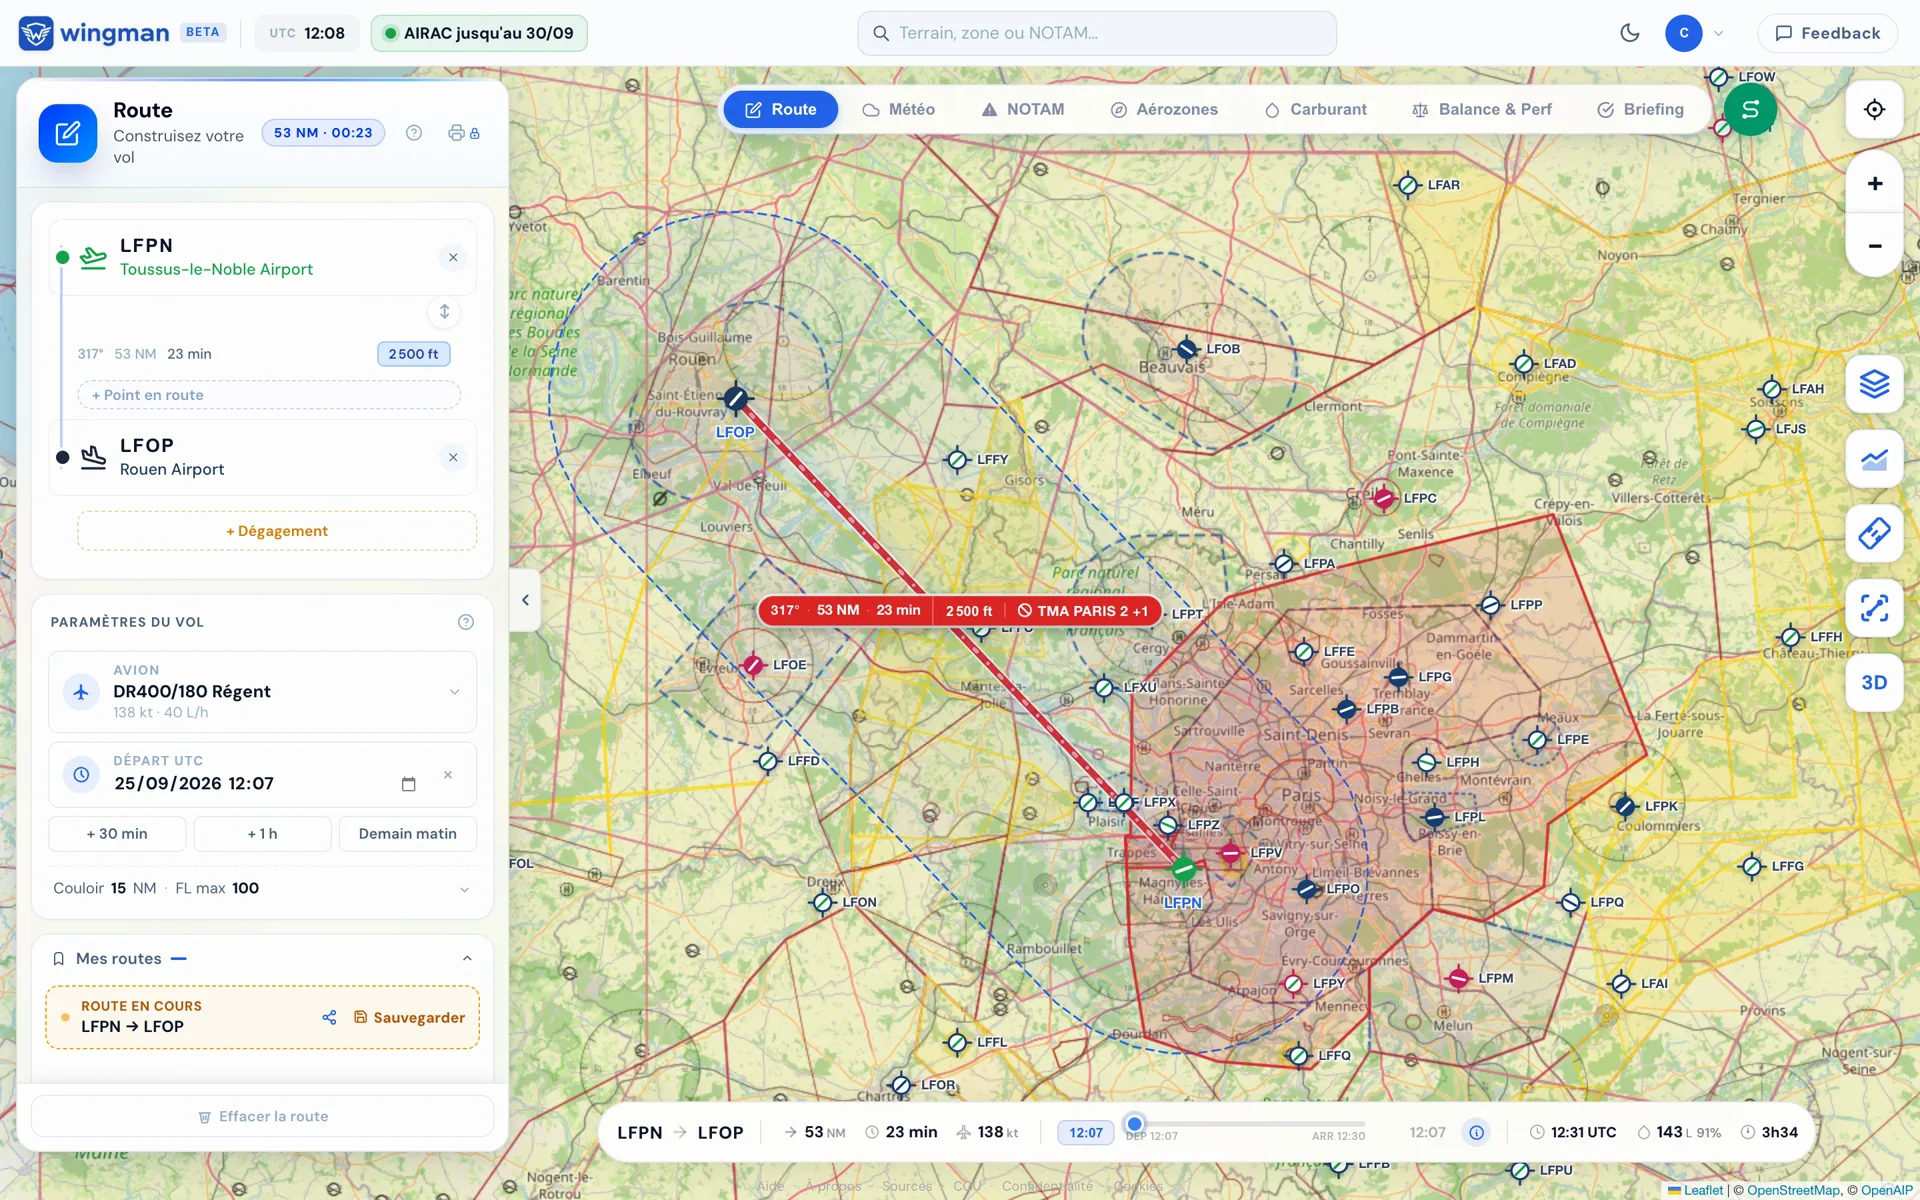The height and width of the screenshot is (1200, 1920).
Task: Click the green route sync icon
Action: pos(1750,109)
